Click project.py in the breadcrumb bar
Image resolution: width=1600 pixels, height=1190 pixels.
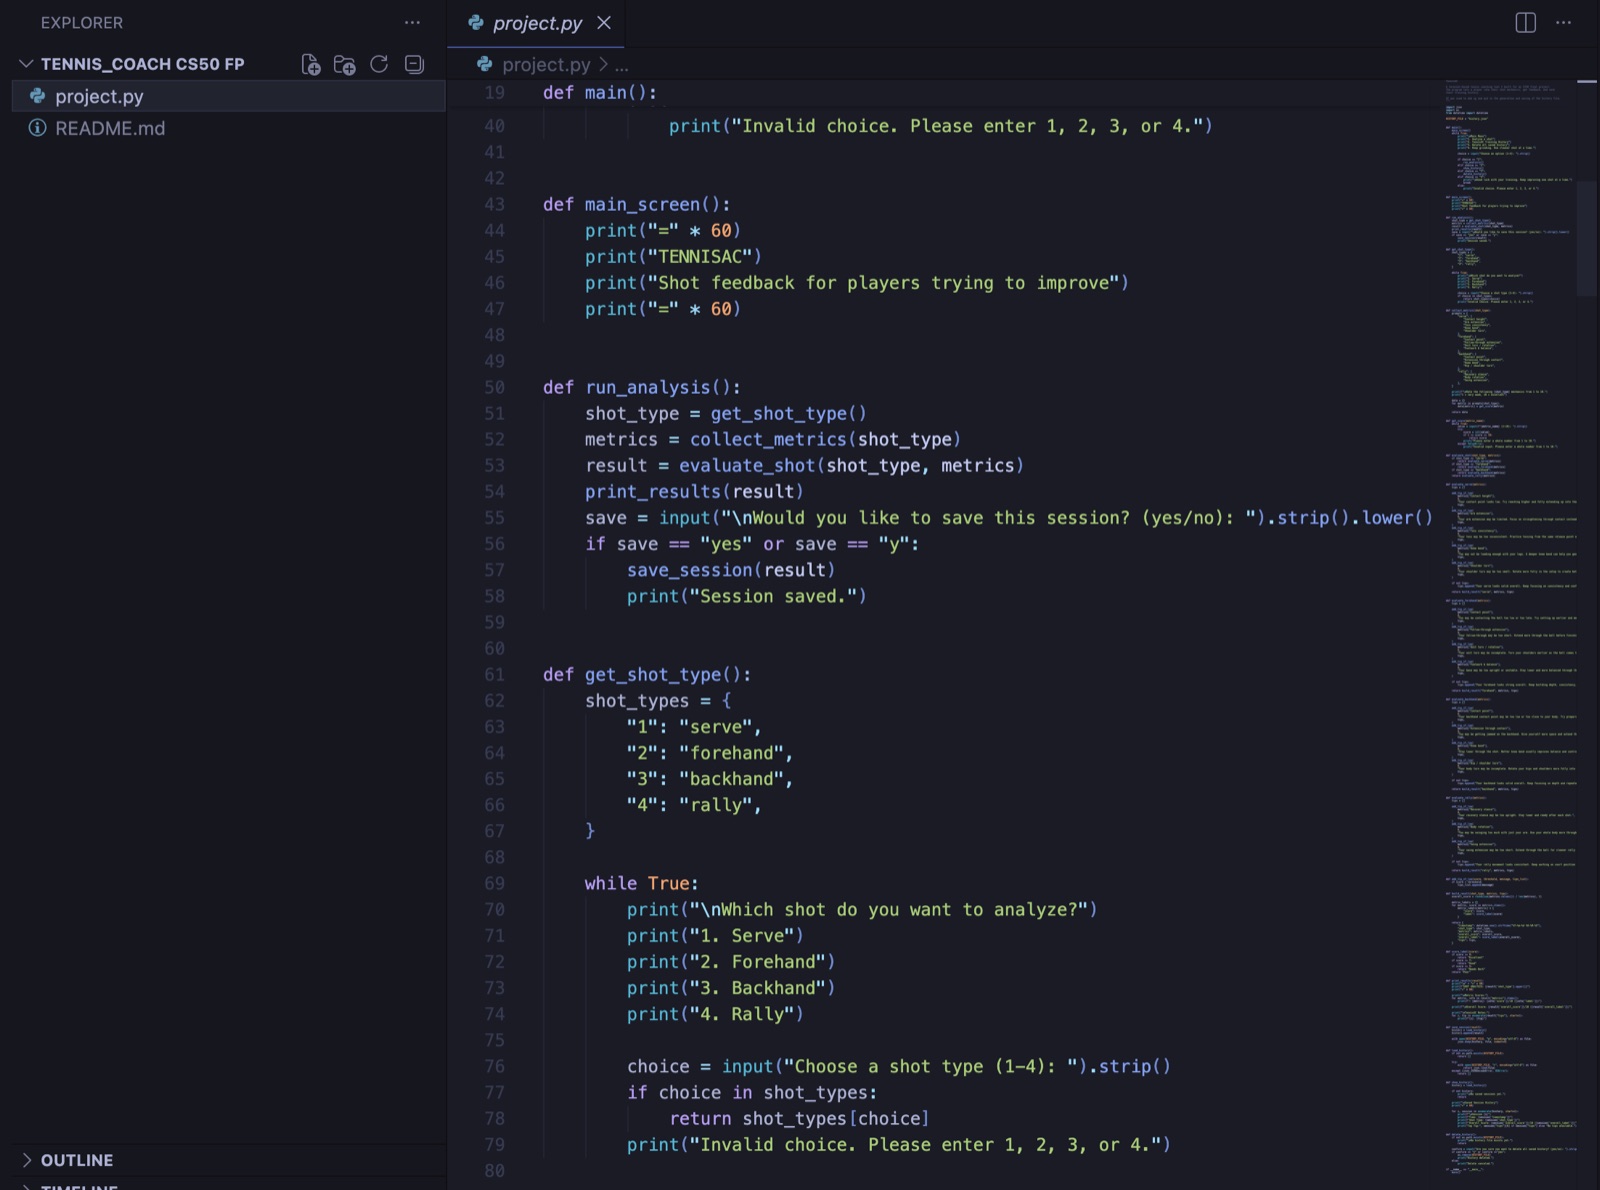click(546, 65)
